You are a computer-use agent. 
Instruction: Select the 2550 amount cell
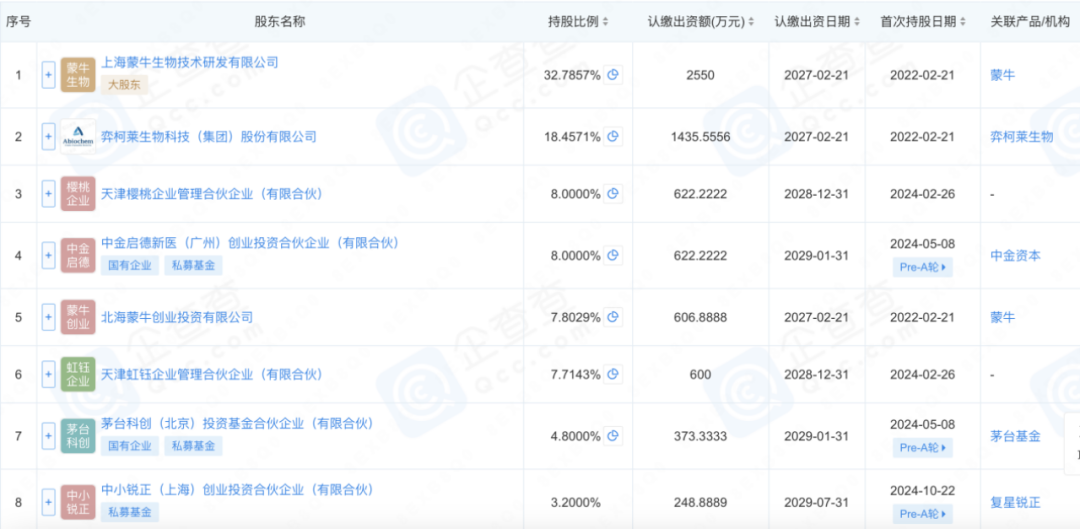pos(701,74)
